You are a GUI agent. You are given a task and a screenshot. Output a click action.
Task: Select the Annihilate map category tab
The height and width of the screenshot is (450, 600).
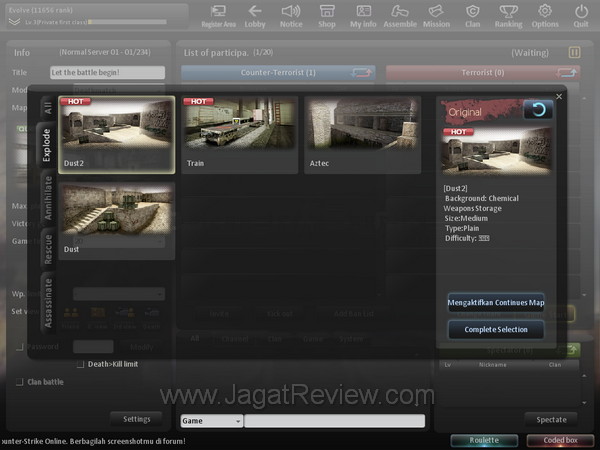48,198
